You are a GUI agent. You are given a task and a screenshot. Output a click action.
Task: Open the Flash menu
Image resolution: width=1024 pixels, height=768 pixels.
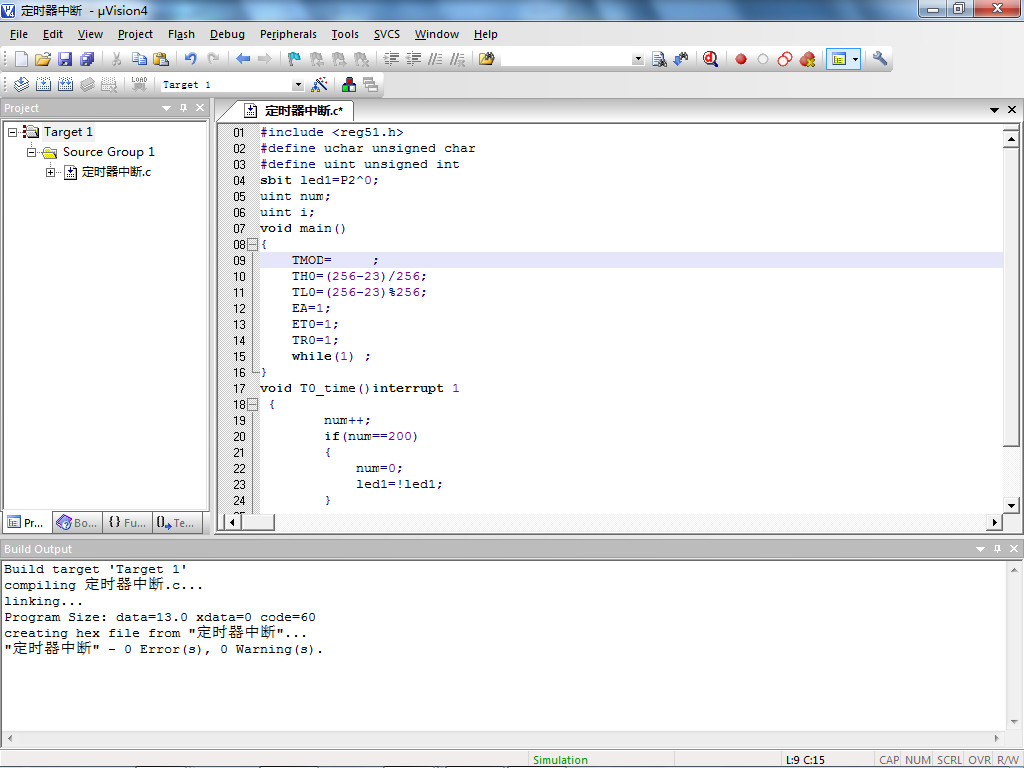181,34
